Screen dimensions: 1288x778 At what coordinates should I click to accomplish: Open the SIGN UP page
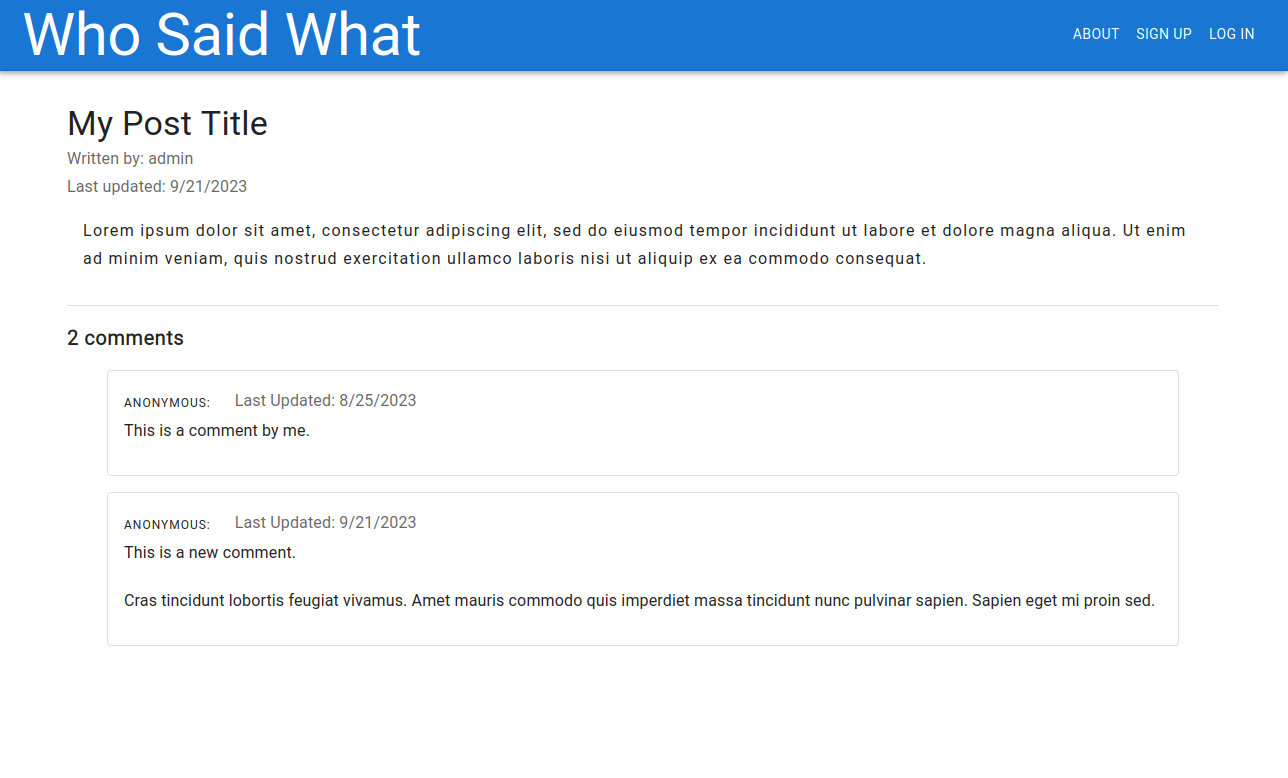tap(1163, 34)
